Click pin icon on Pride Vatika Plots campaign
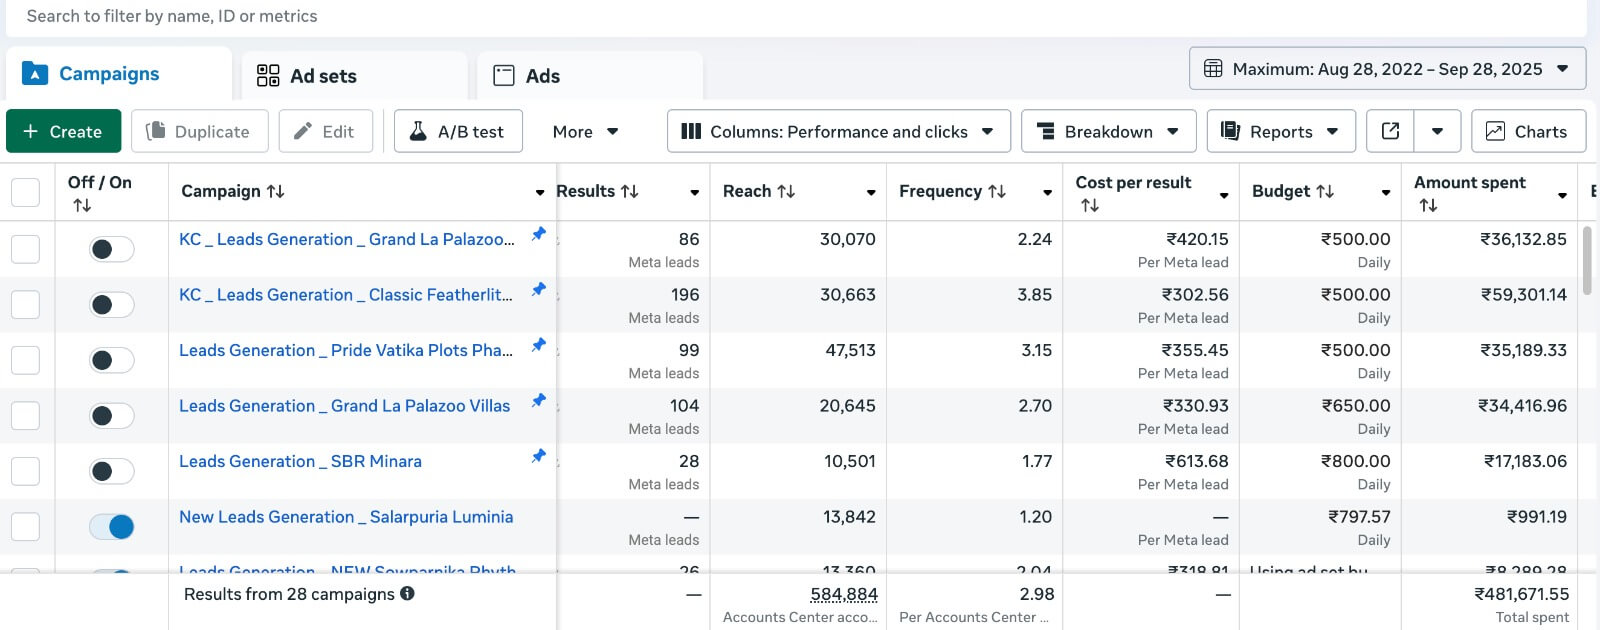 (x=538, y=345)
